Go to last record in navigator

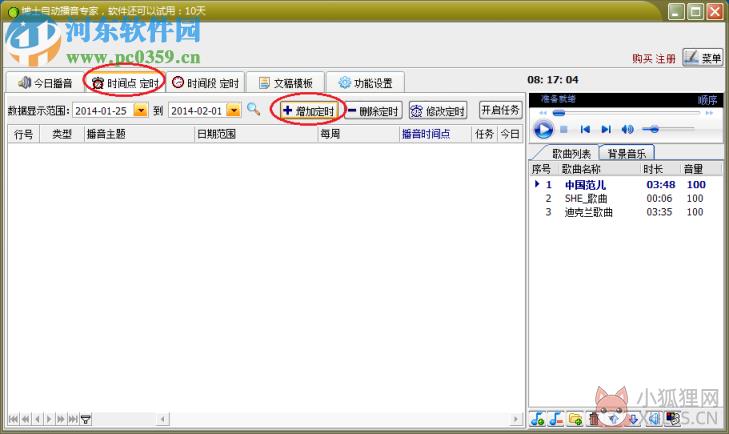tap(73, 419)
